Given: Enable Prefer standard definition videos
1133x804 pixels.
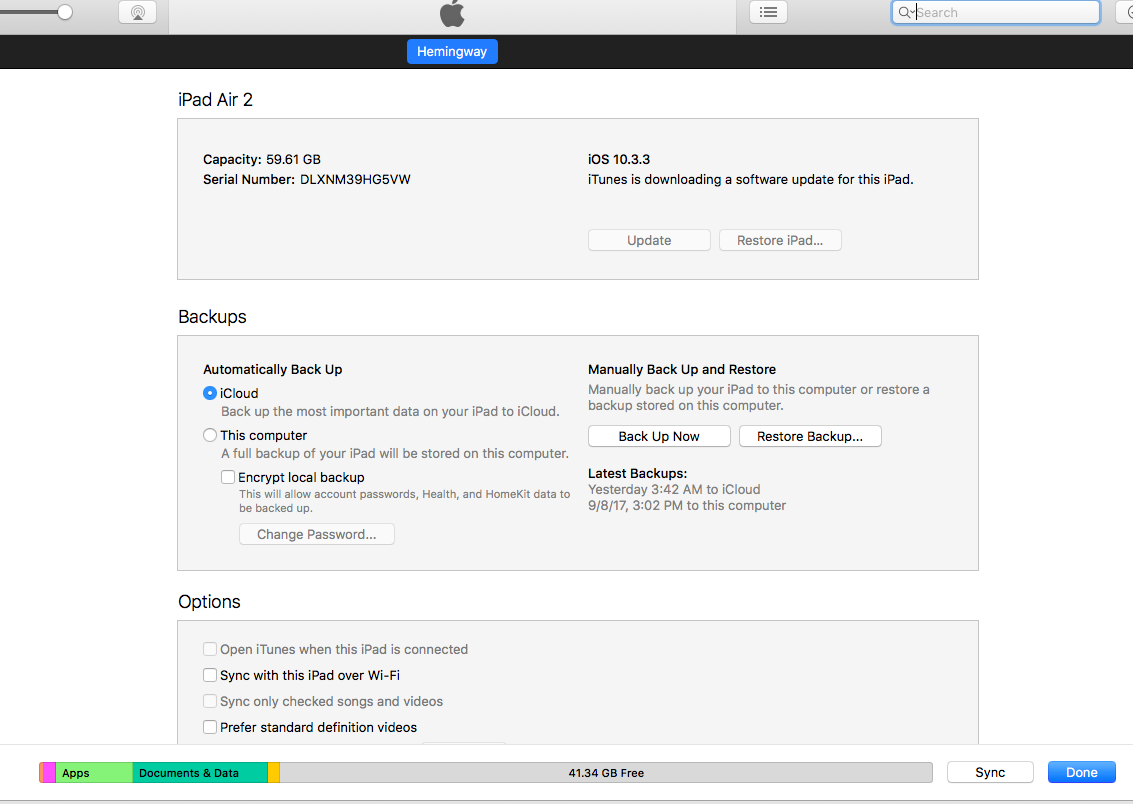Looking at the screenshot, I should [x=210, y=727].
